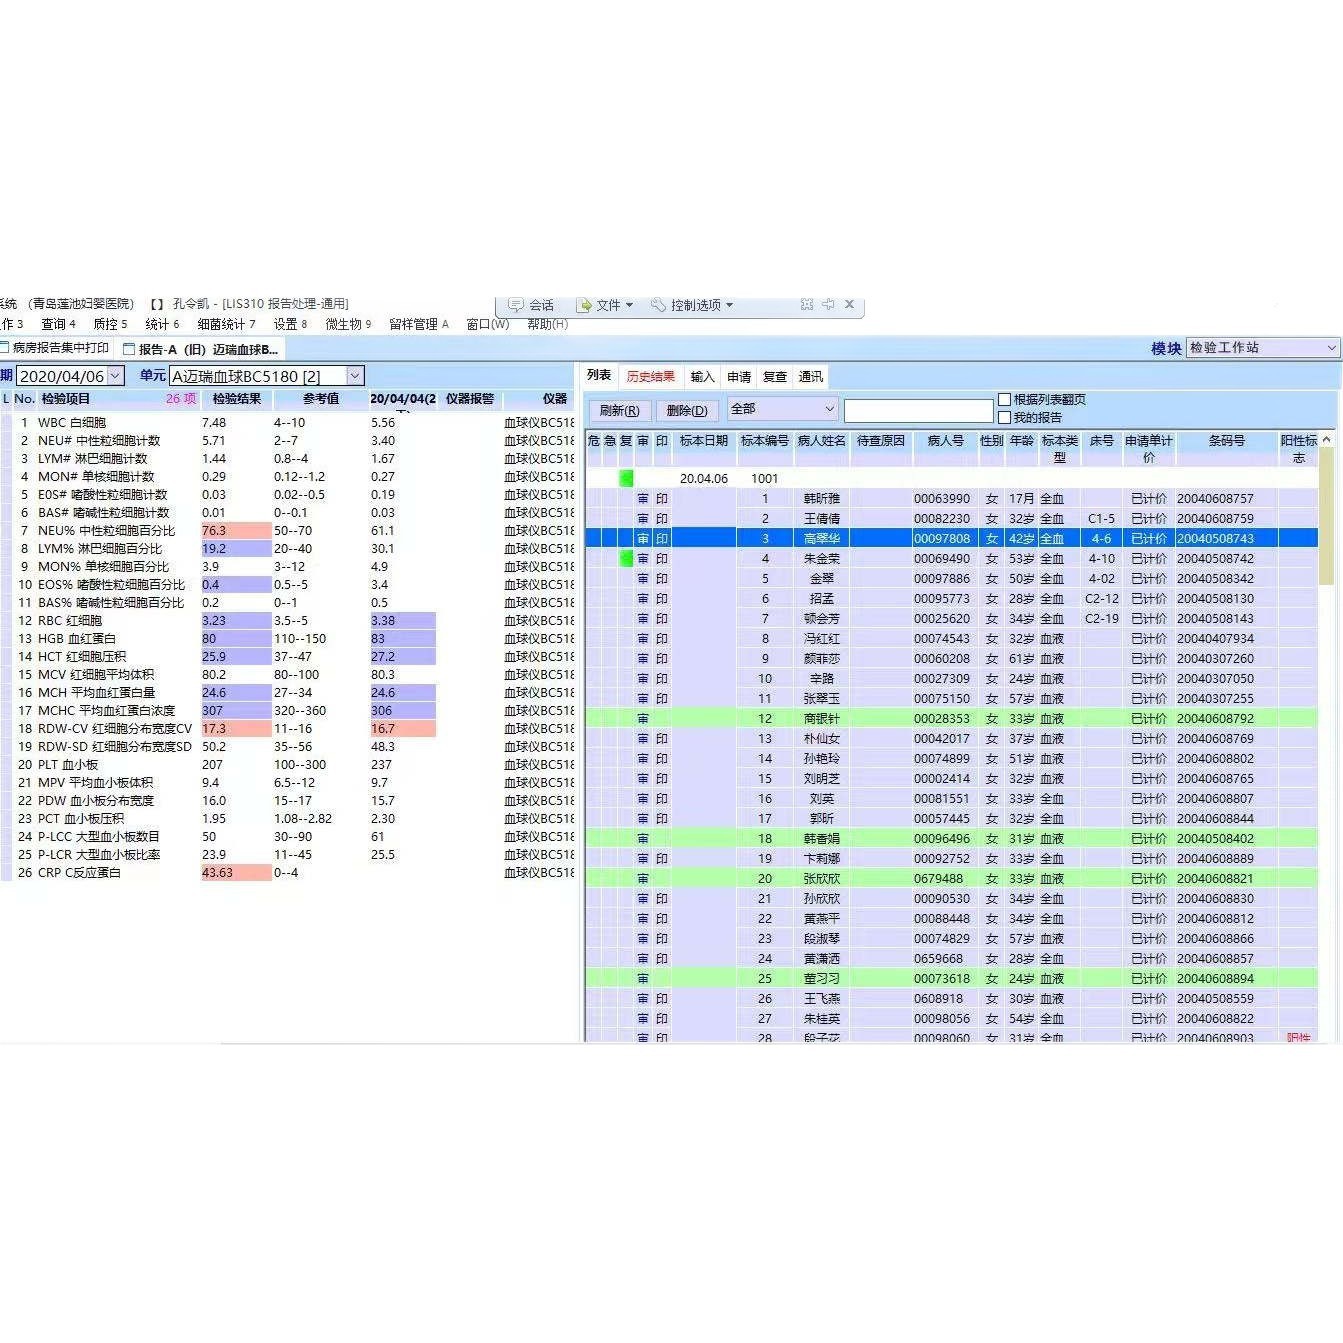1343x1343 pixels.
Task: Enable the 根据列表翻页 checkbox
Action: [x=1003, y=399]
